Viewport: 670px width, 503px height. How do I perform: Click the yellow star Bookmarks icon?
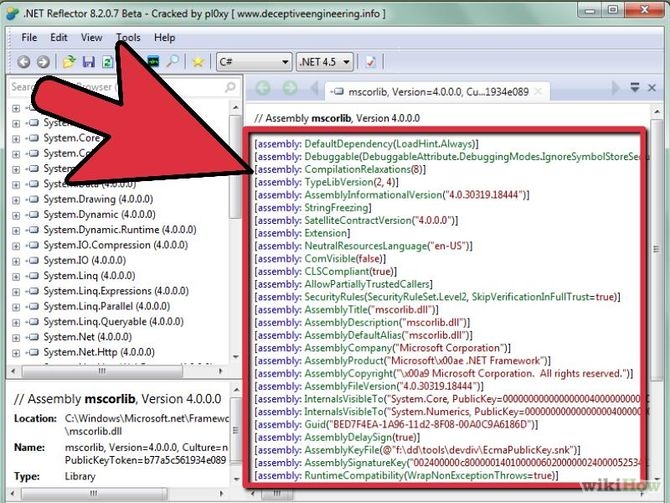coord(197,62)
